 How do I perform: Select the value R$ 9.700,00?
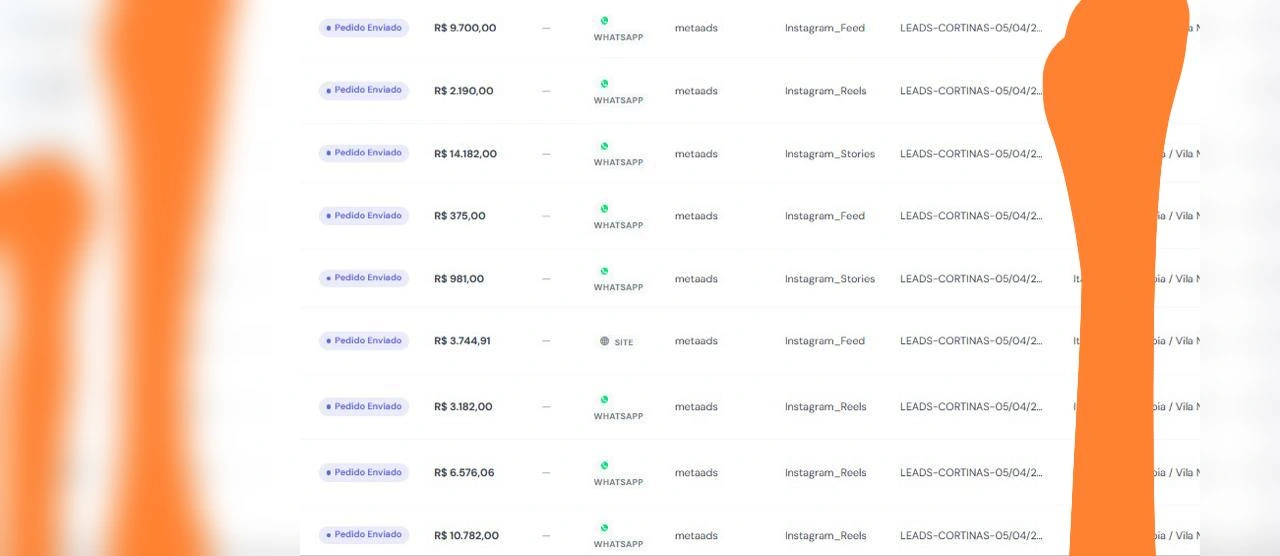465,28
